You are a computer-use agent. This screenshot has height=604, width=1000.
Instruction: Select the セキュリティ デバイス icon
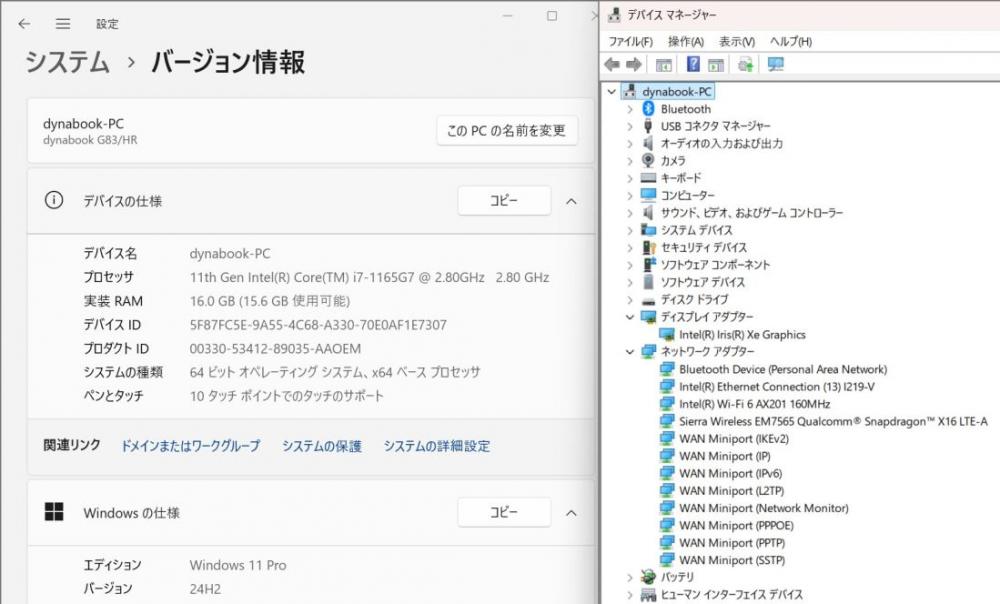pyautogui.click(x=649, y=247)
